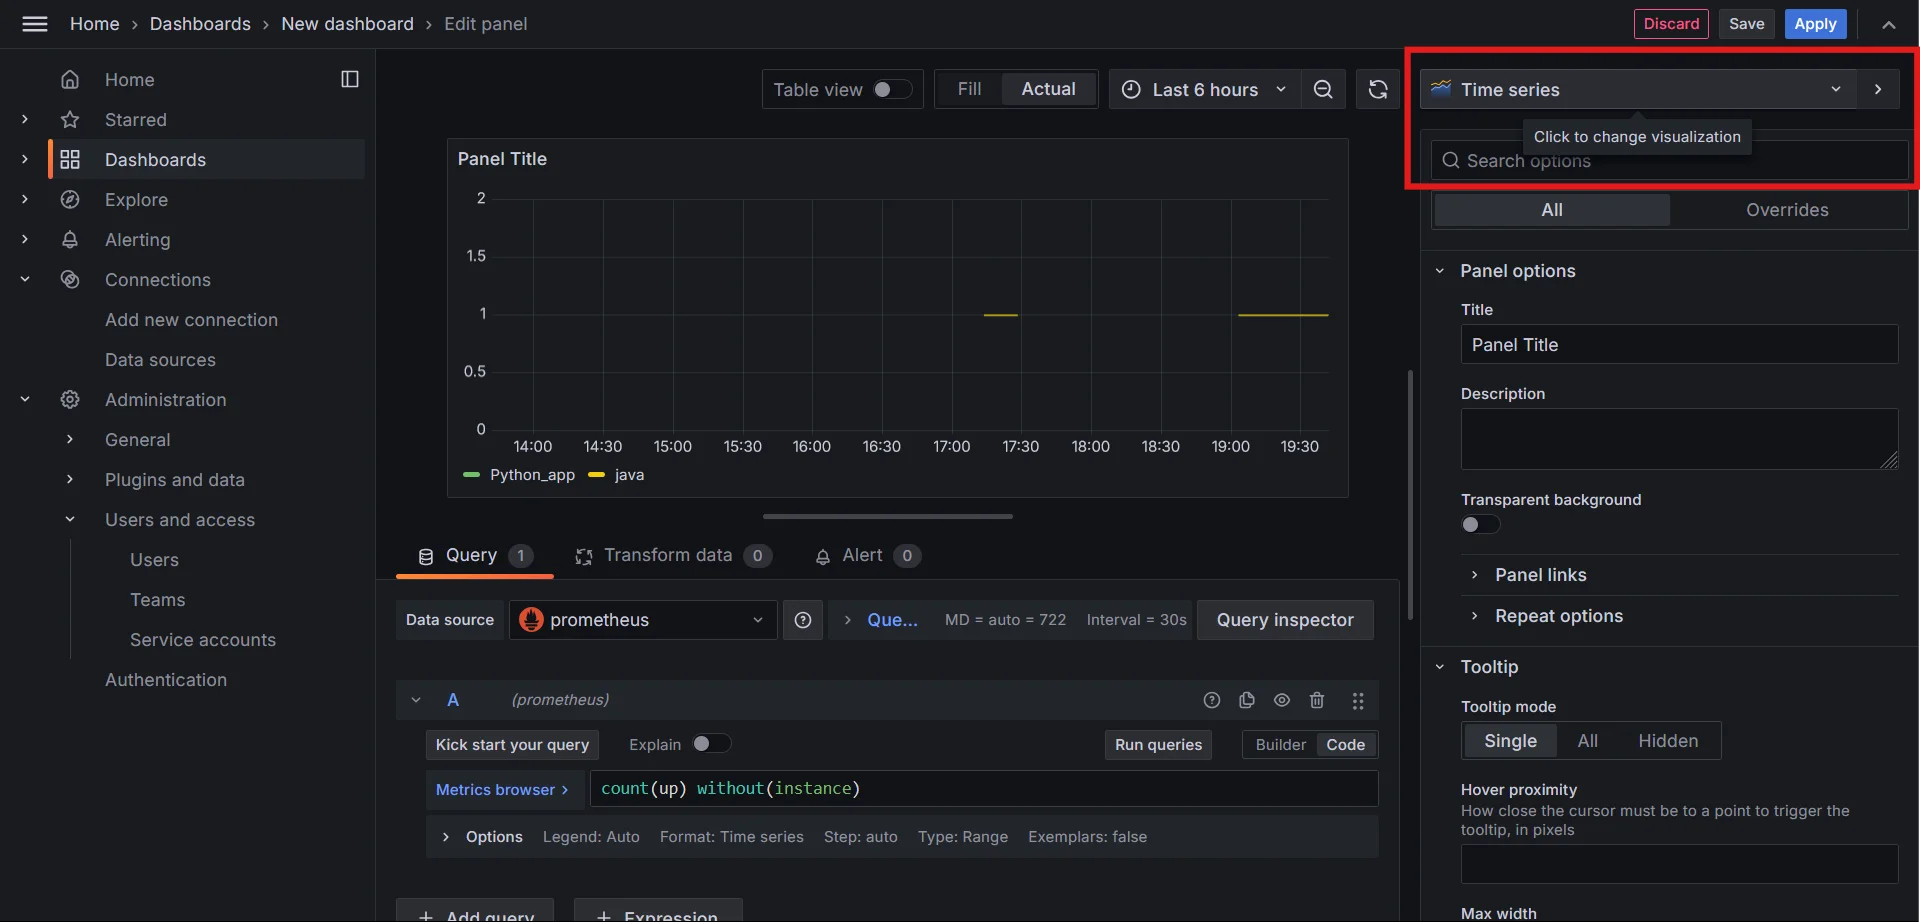
Task: Click the Connections icon in sidebar
Action: click(70, 279)
